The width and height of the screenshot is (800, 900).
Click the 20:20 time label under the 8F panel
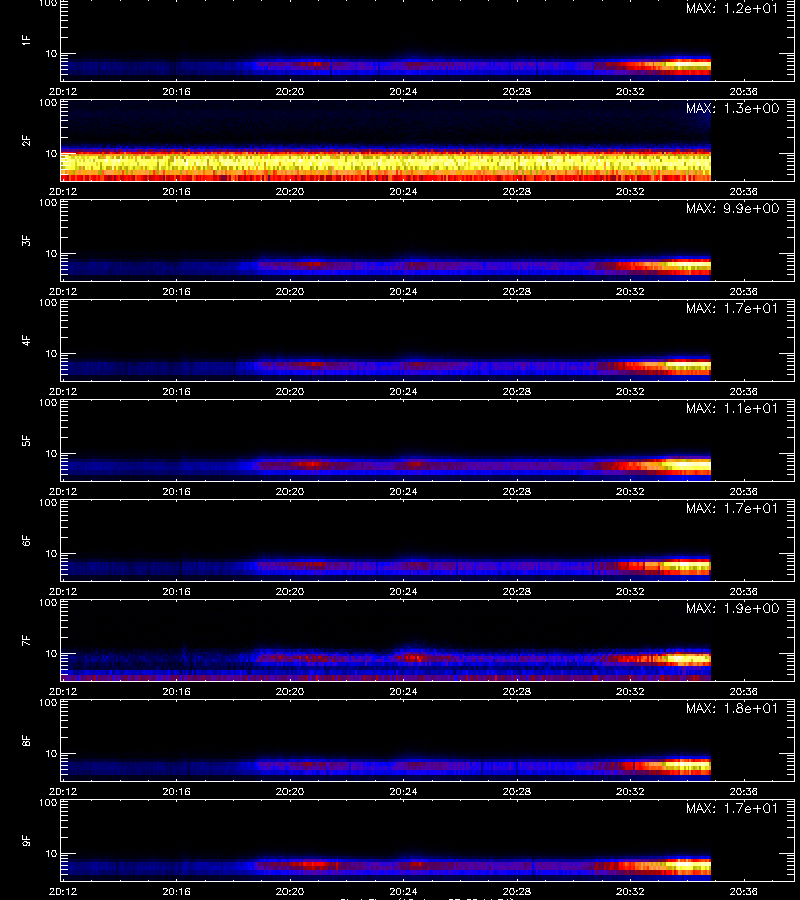pos(290,791)
